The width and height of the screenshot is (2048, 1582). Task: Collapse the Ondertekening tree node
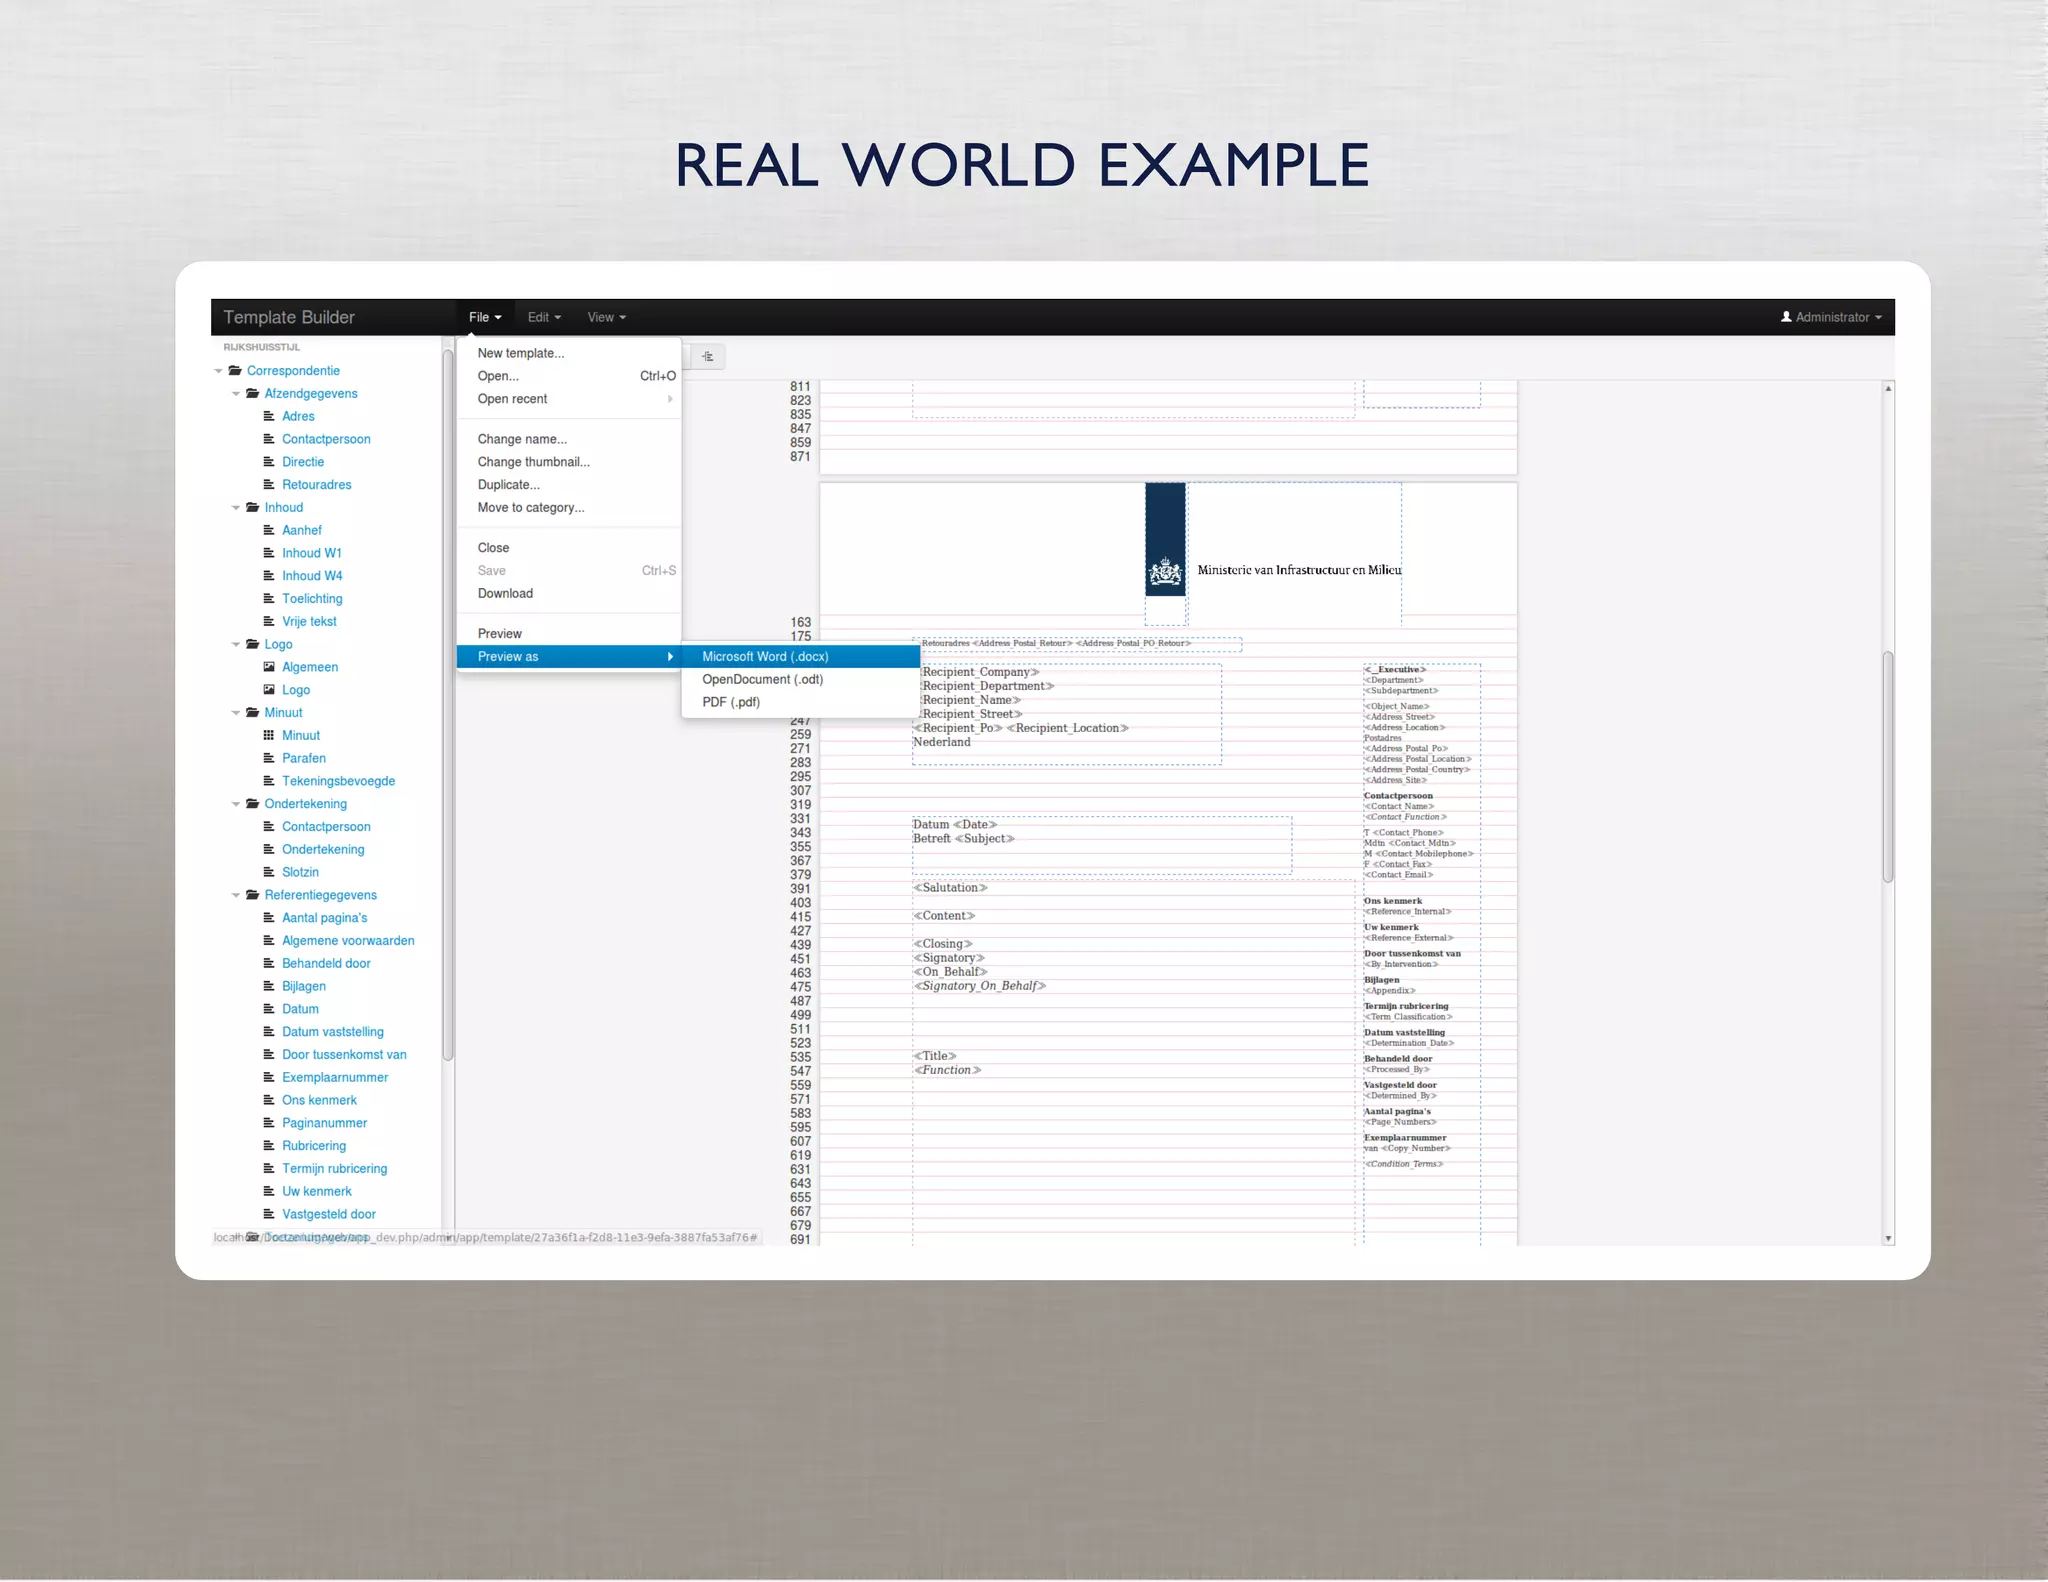pos(236,804)
